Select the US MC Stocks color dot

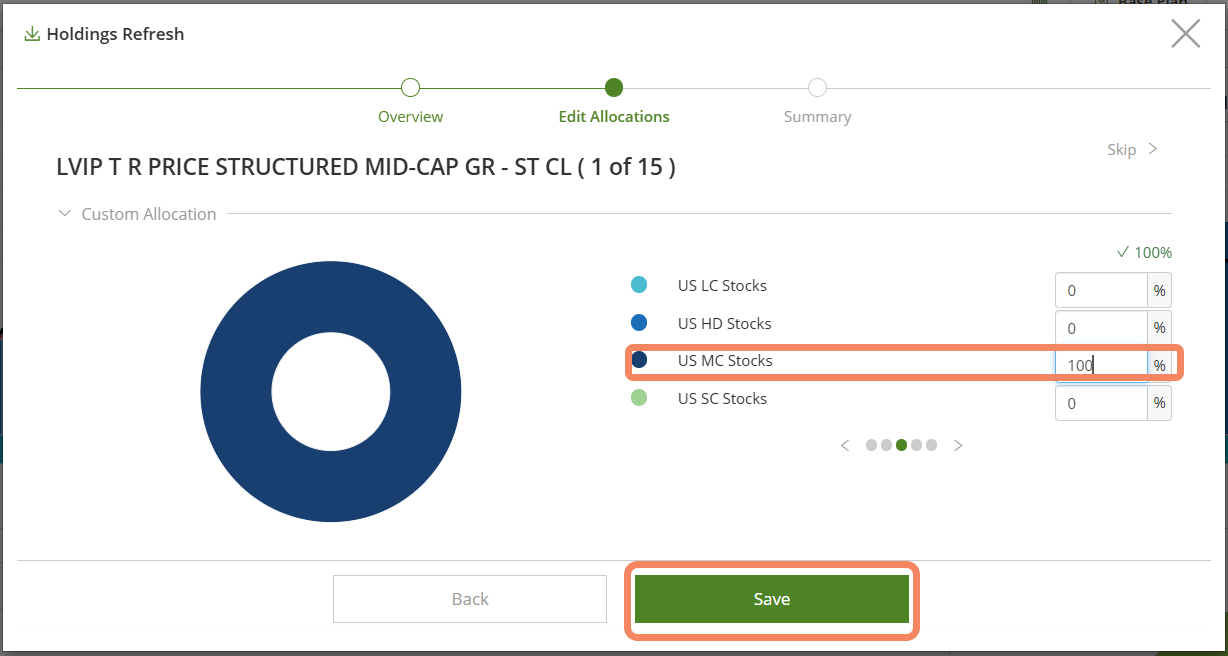click(x=639, y=360)
